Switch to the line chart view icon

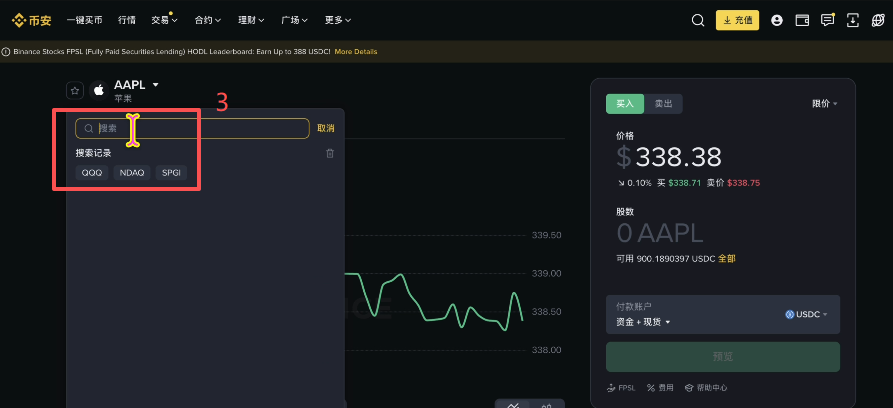[x=513, y=405]
